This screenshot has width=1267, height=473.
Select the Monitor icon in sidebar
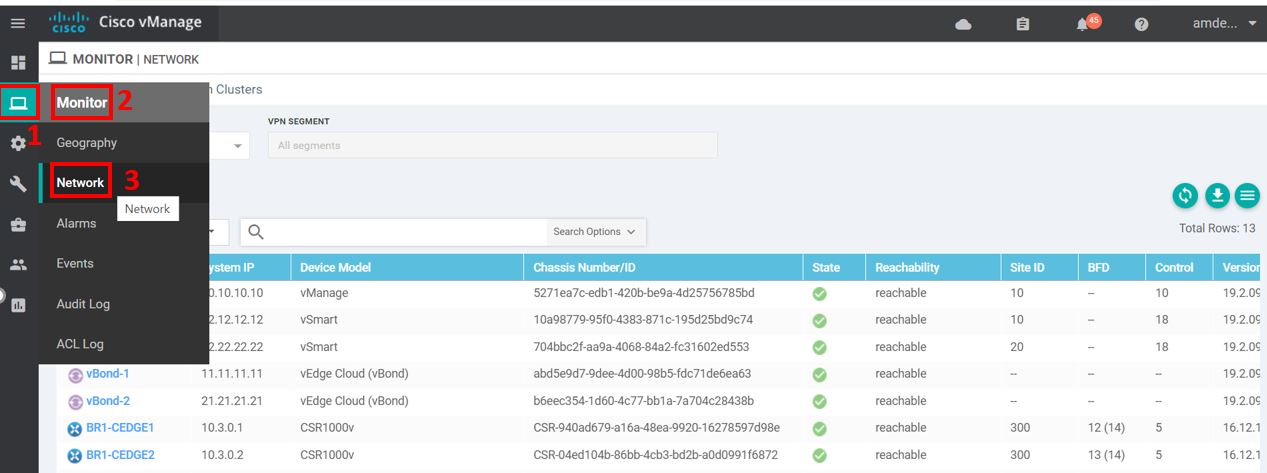pos(18,102)
